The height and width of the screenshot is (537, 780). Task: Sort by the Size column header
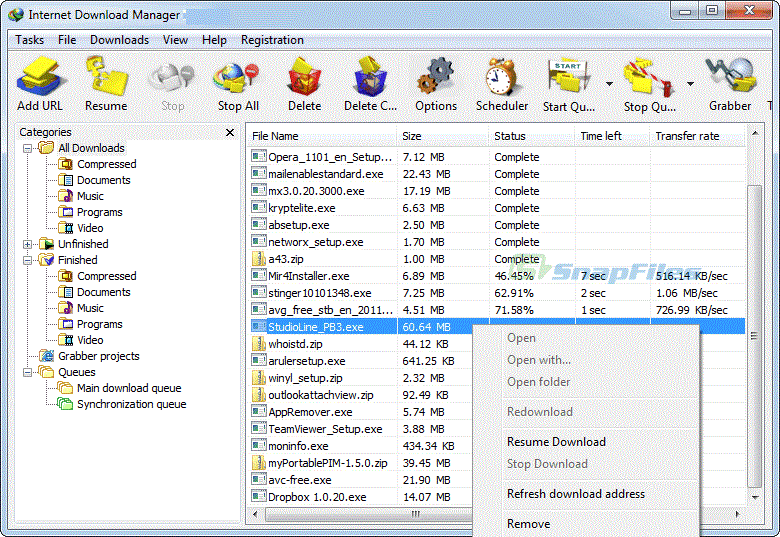click(442, 136)
